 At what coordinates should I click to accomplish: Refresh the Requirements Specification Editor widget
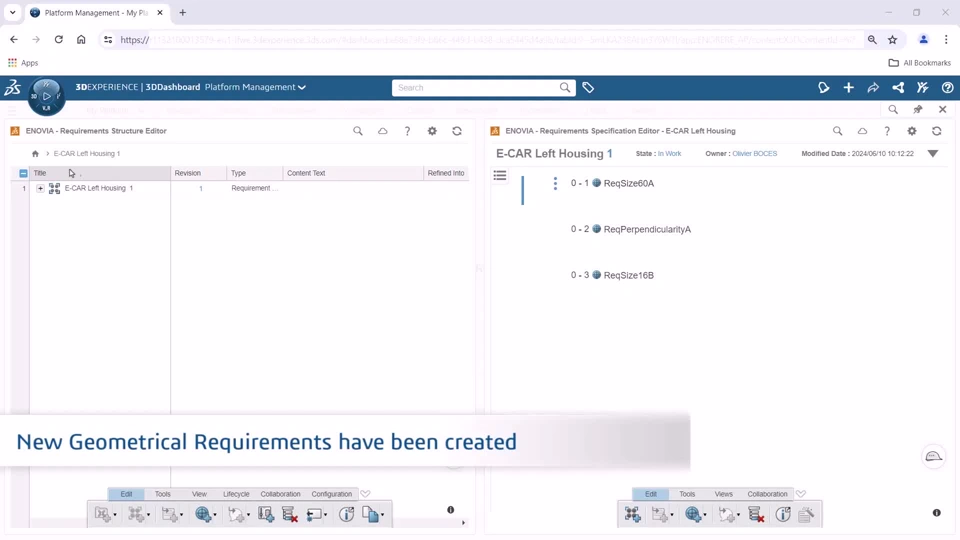point(936,131)
